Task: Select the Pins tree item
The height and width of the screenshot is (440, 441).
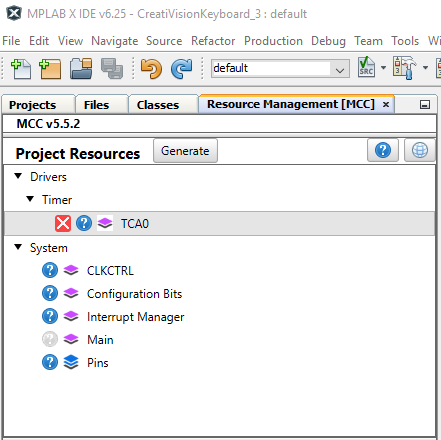Action: click(98, 363)
